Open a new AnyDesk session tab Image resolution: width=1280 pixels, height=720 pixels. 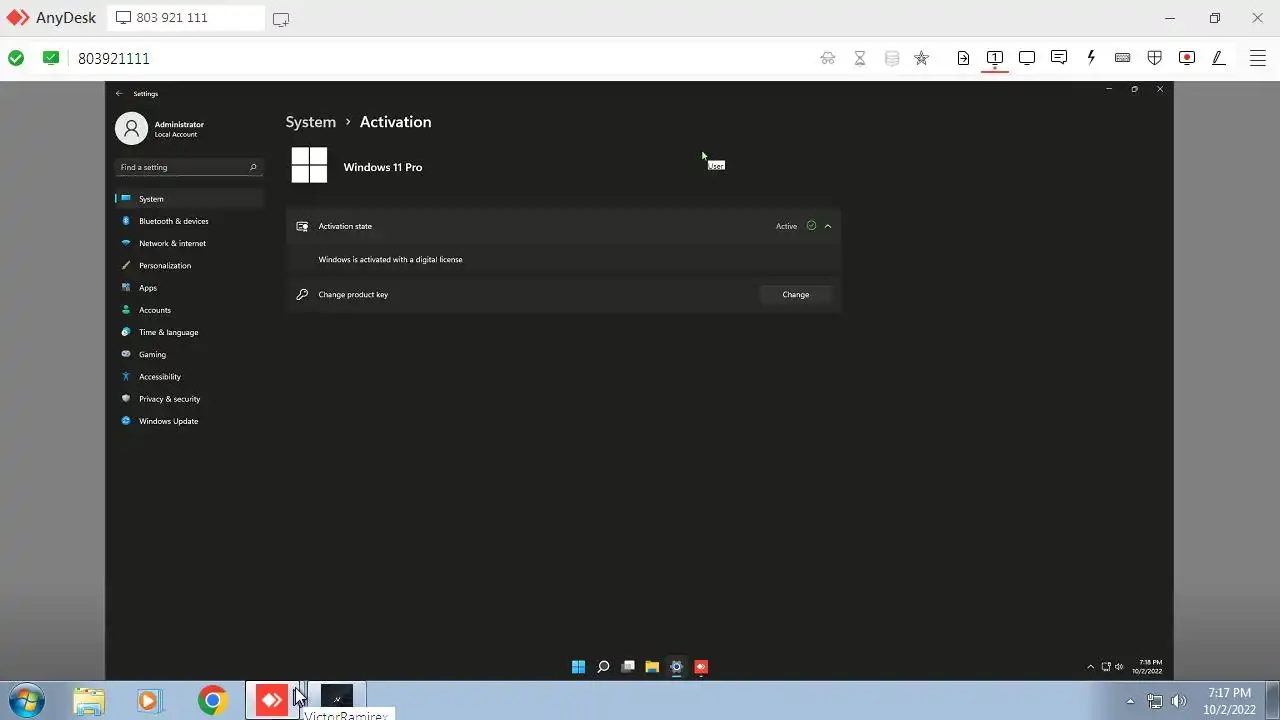tap(281, 19)
